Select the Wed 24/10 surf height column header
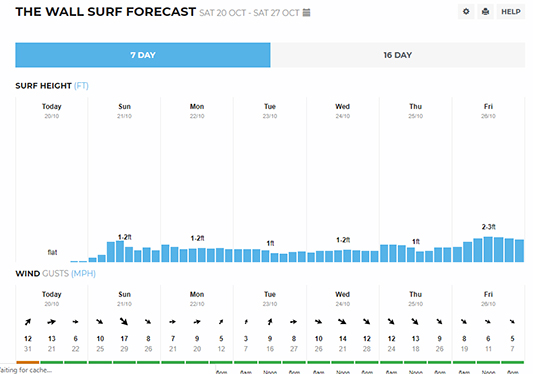This screenshot has height=374, width=533. pos(343,110)
